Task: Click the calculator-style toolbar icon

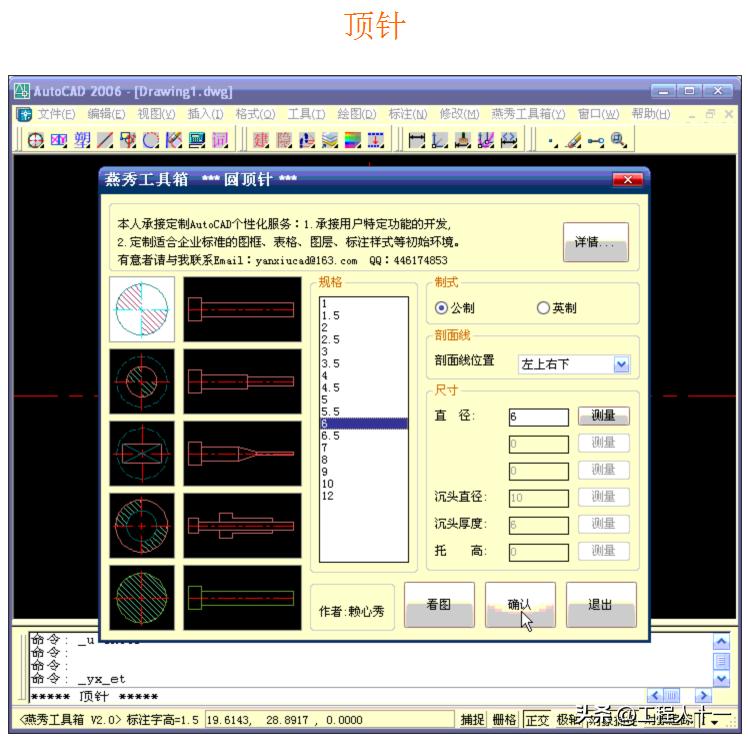Action: point(197,140)
